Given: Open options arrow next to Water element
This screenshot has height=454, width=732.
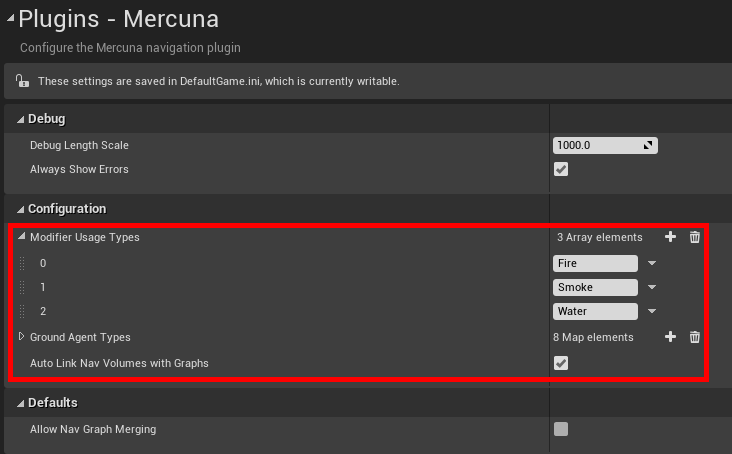Looking at the screenshot, I should 652,312.
